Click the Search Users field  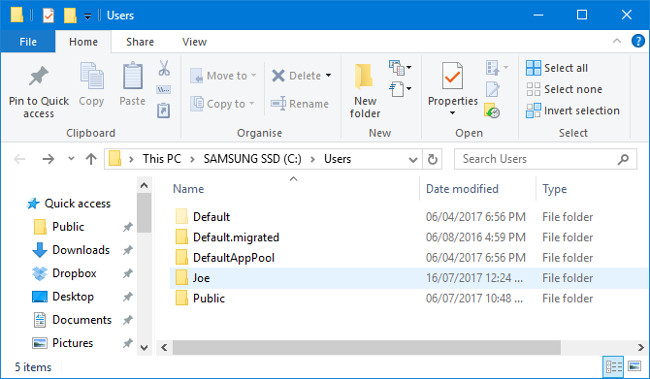point(545,159)
